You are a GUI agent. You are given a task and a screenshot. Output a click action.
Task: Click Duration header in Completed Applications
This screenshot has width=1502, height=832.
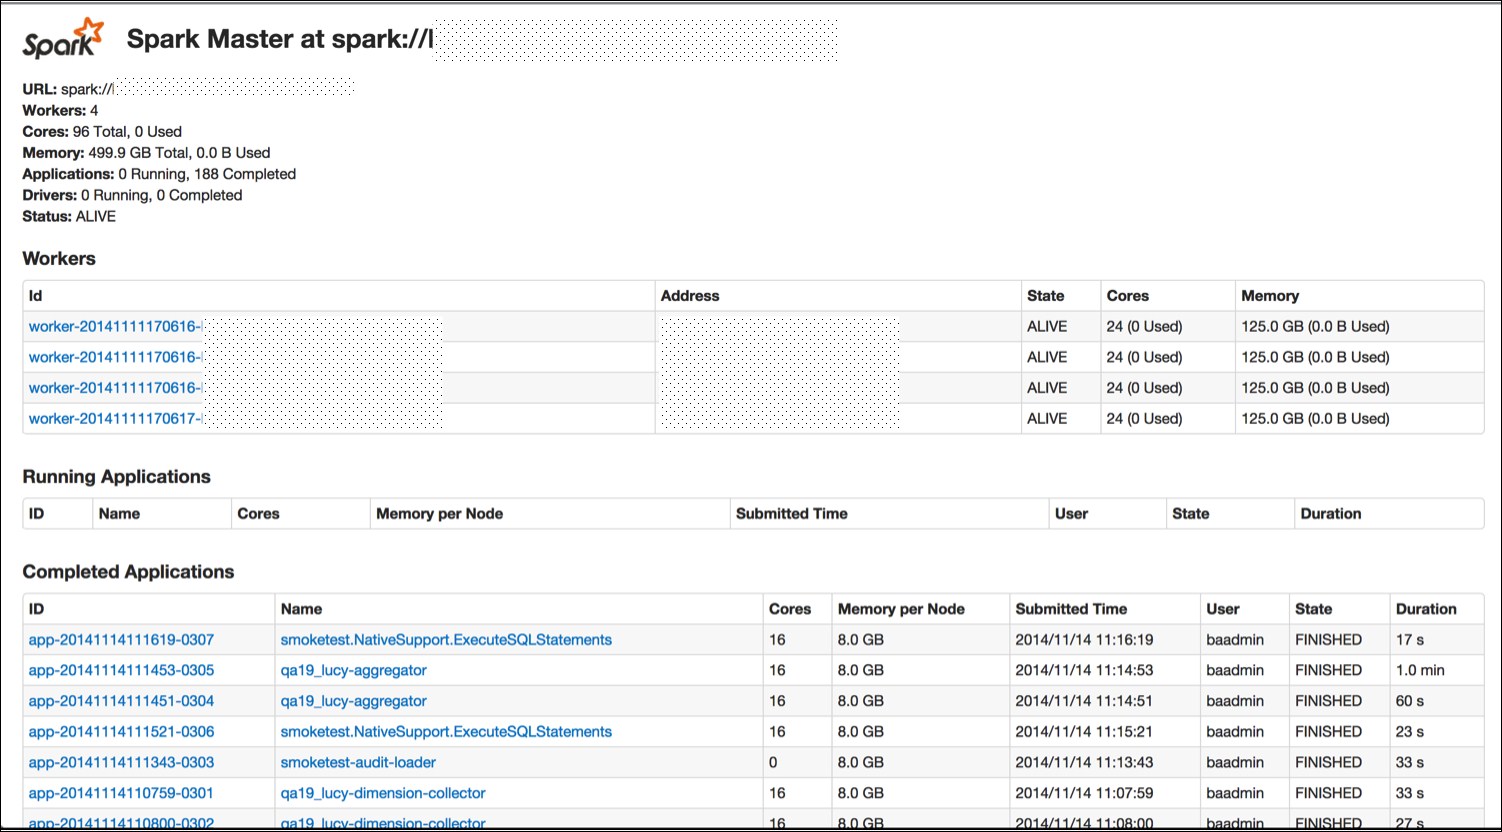(x=1426, y=609)
